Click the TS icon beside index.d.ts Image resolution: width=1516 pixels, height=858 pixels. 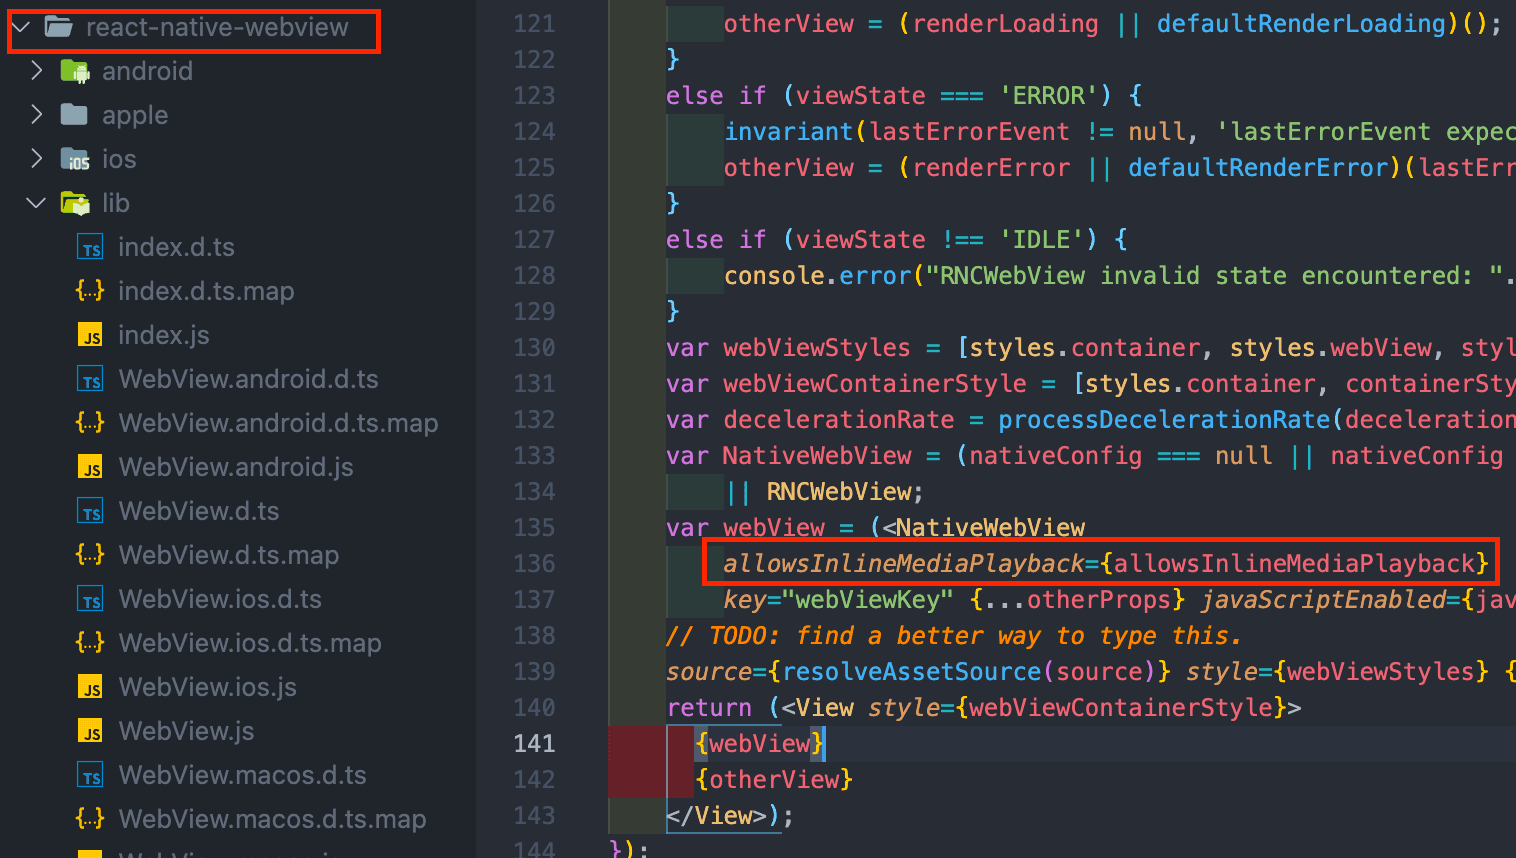90,247
